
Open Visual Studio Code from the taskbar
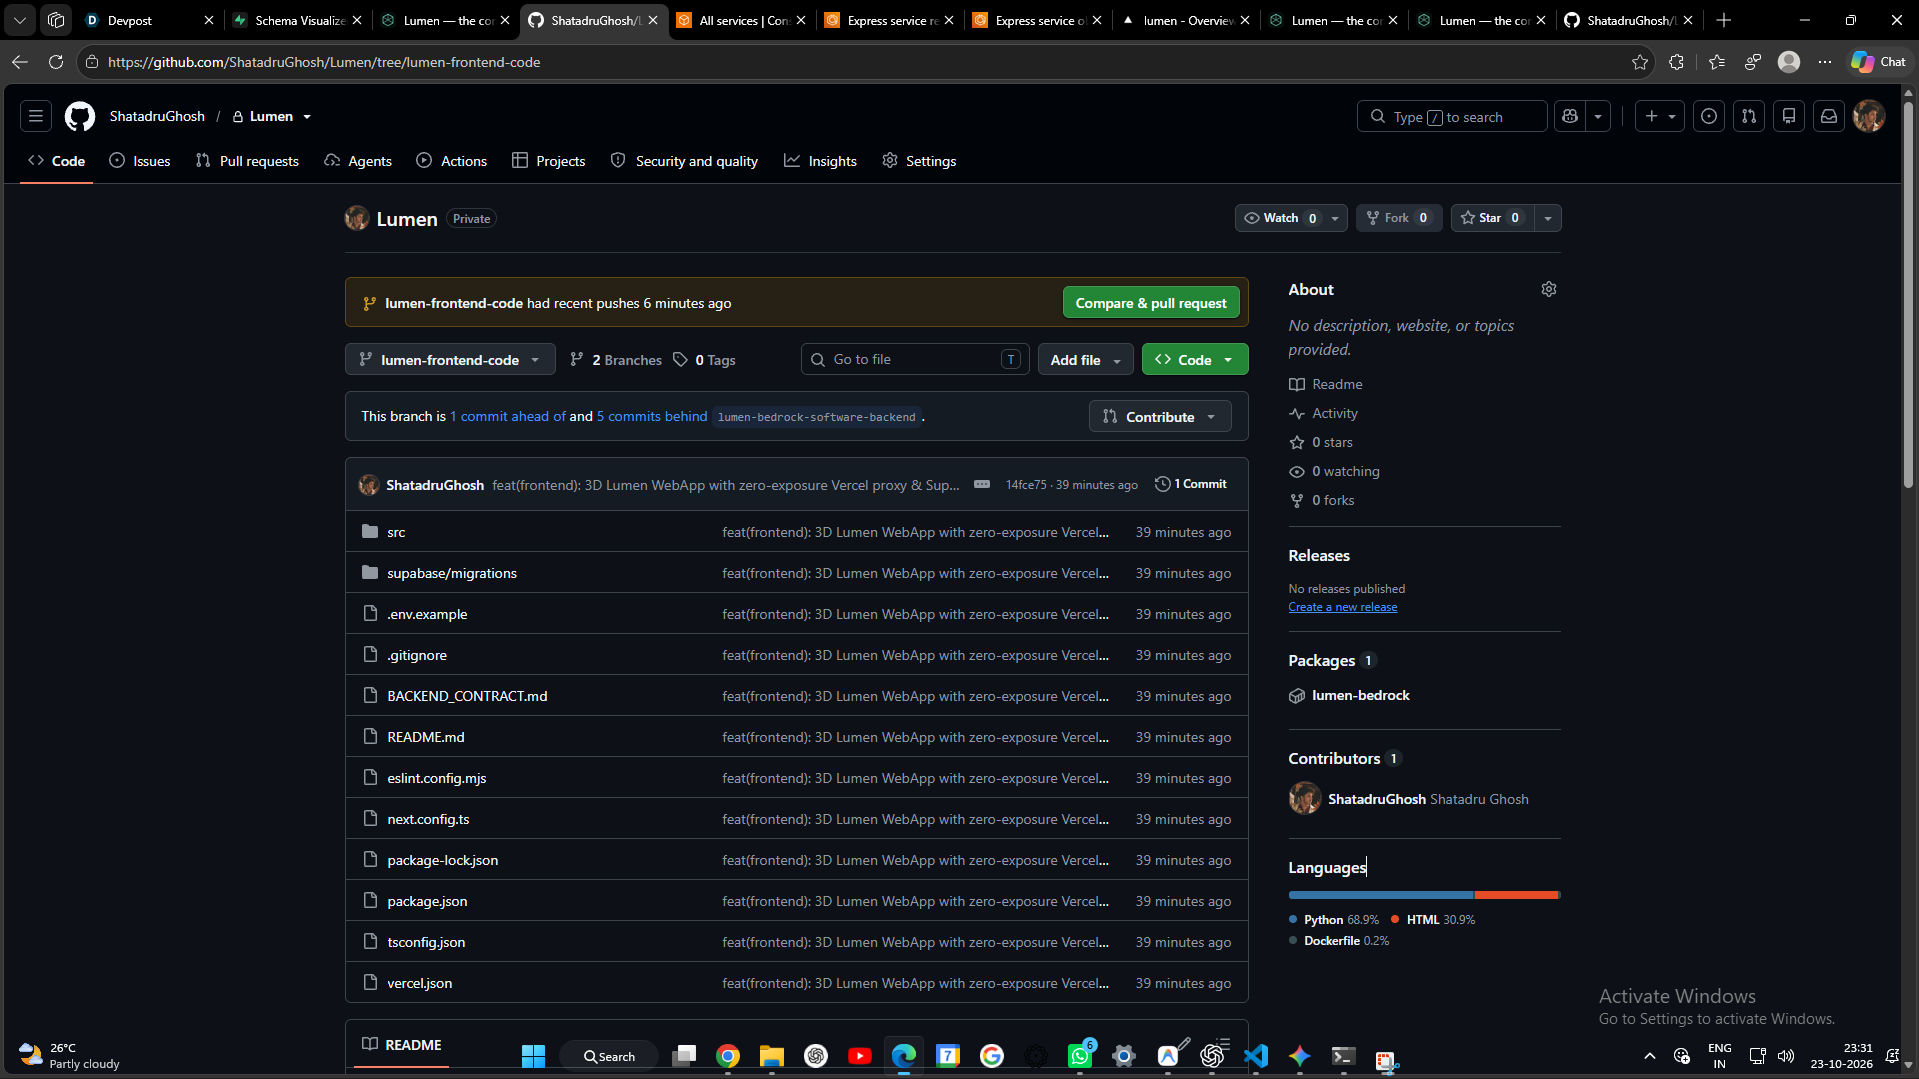pos(1256,1056)
